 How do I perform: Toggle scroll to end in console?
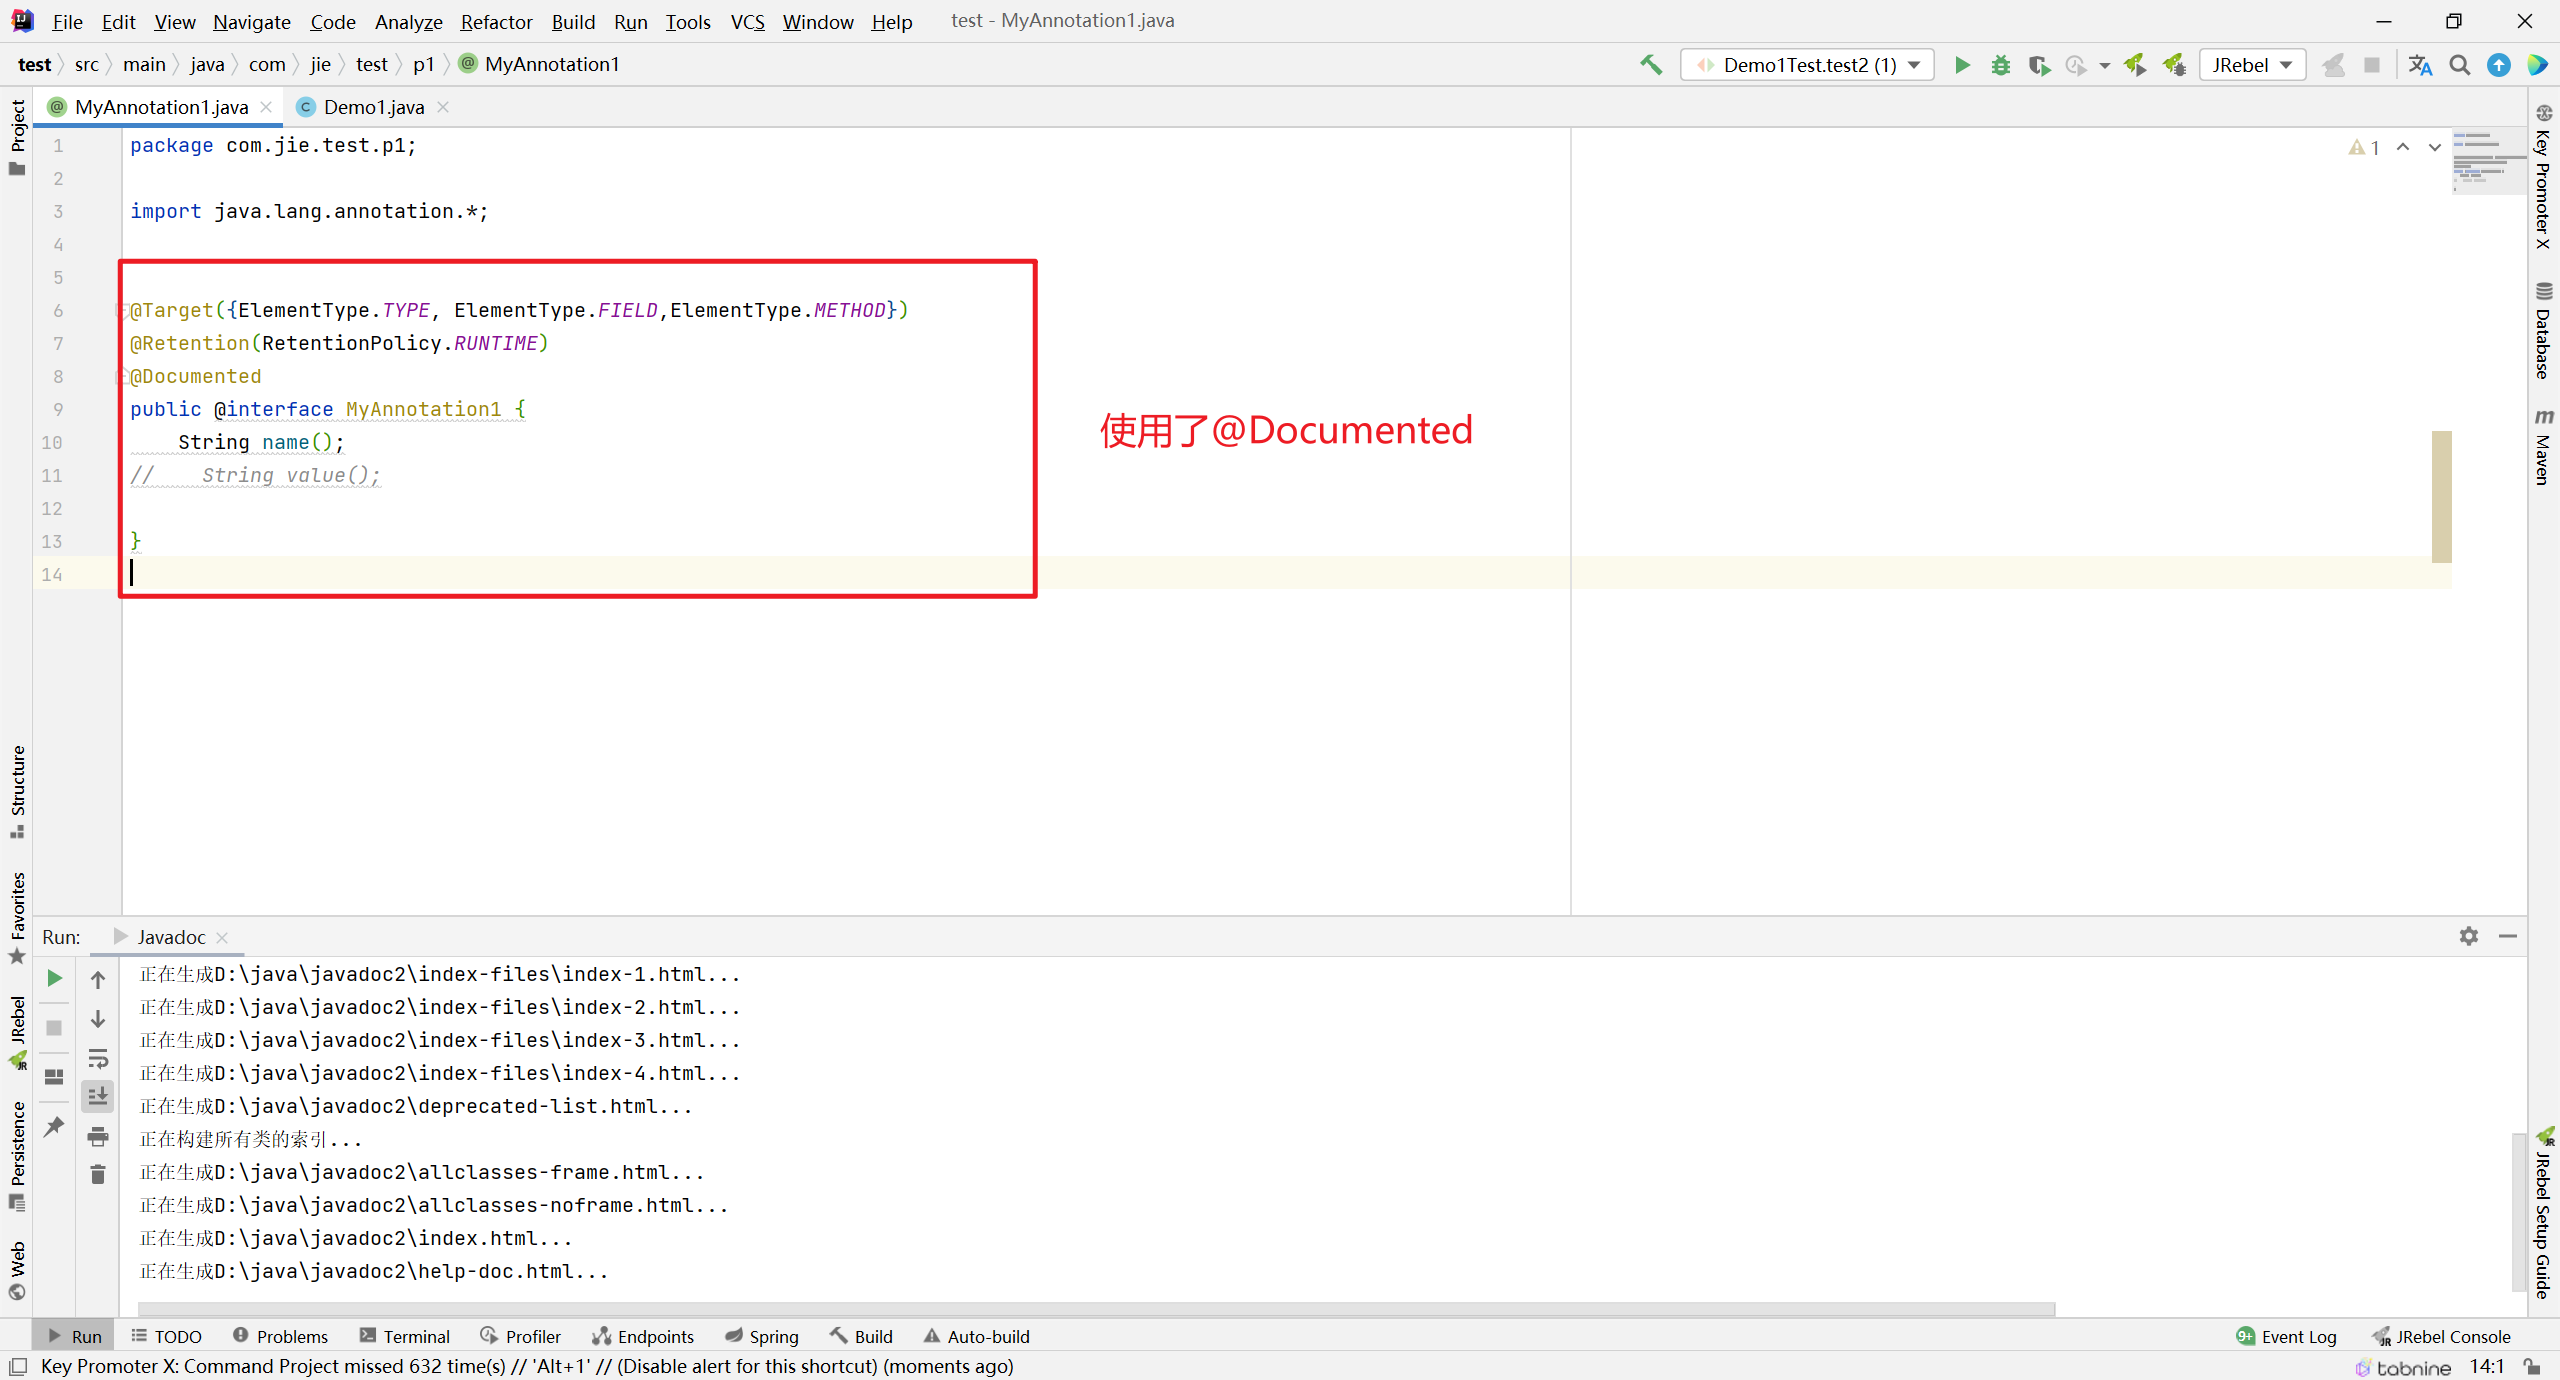click(98, 1097)
